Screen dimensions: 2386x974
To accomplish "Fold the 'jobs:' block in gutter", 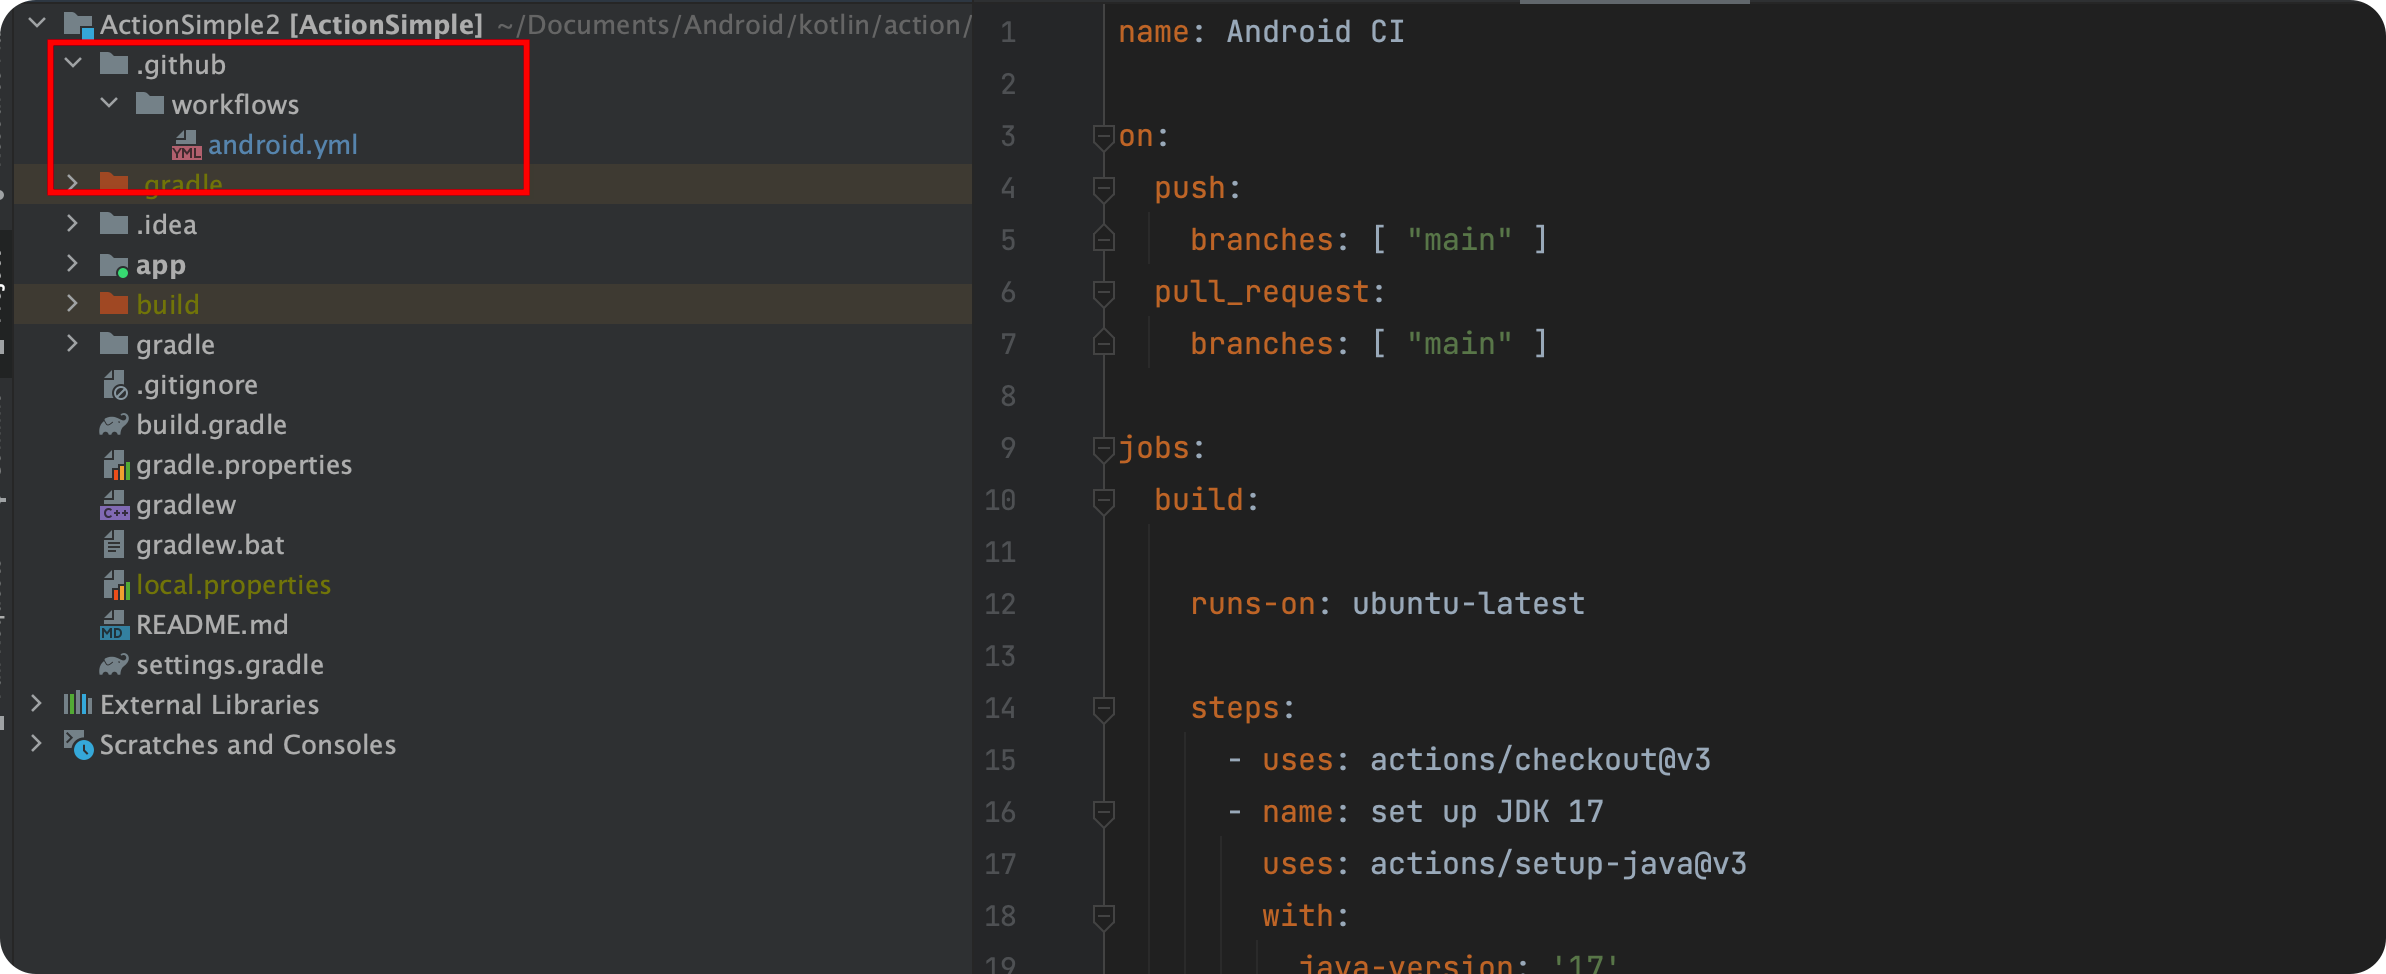I will pyautogui.click(x=1104, y=449).
